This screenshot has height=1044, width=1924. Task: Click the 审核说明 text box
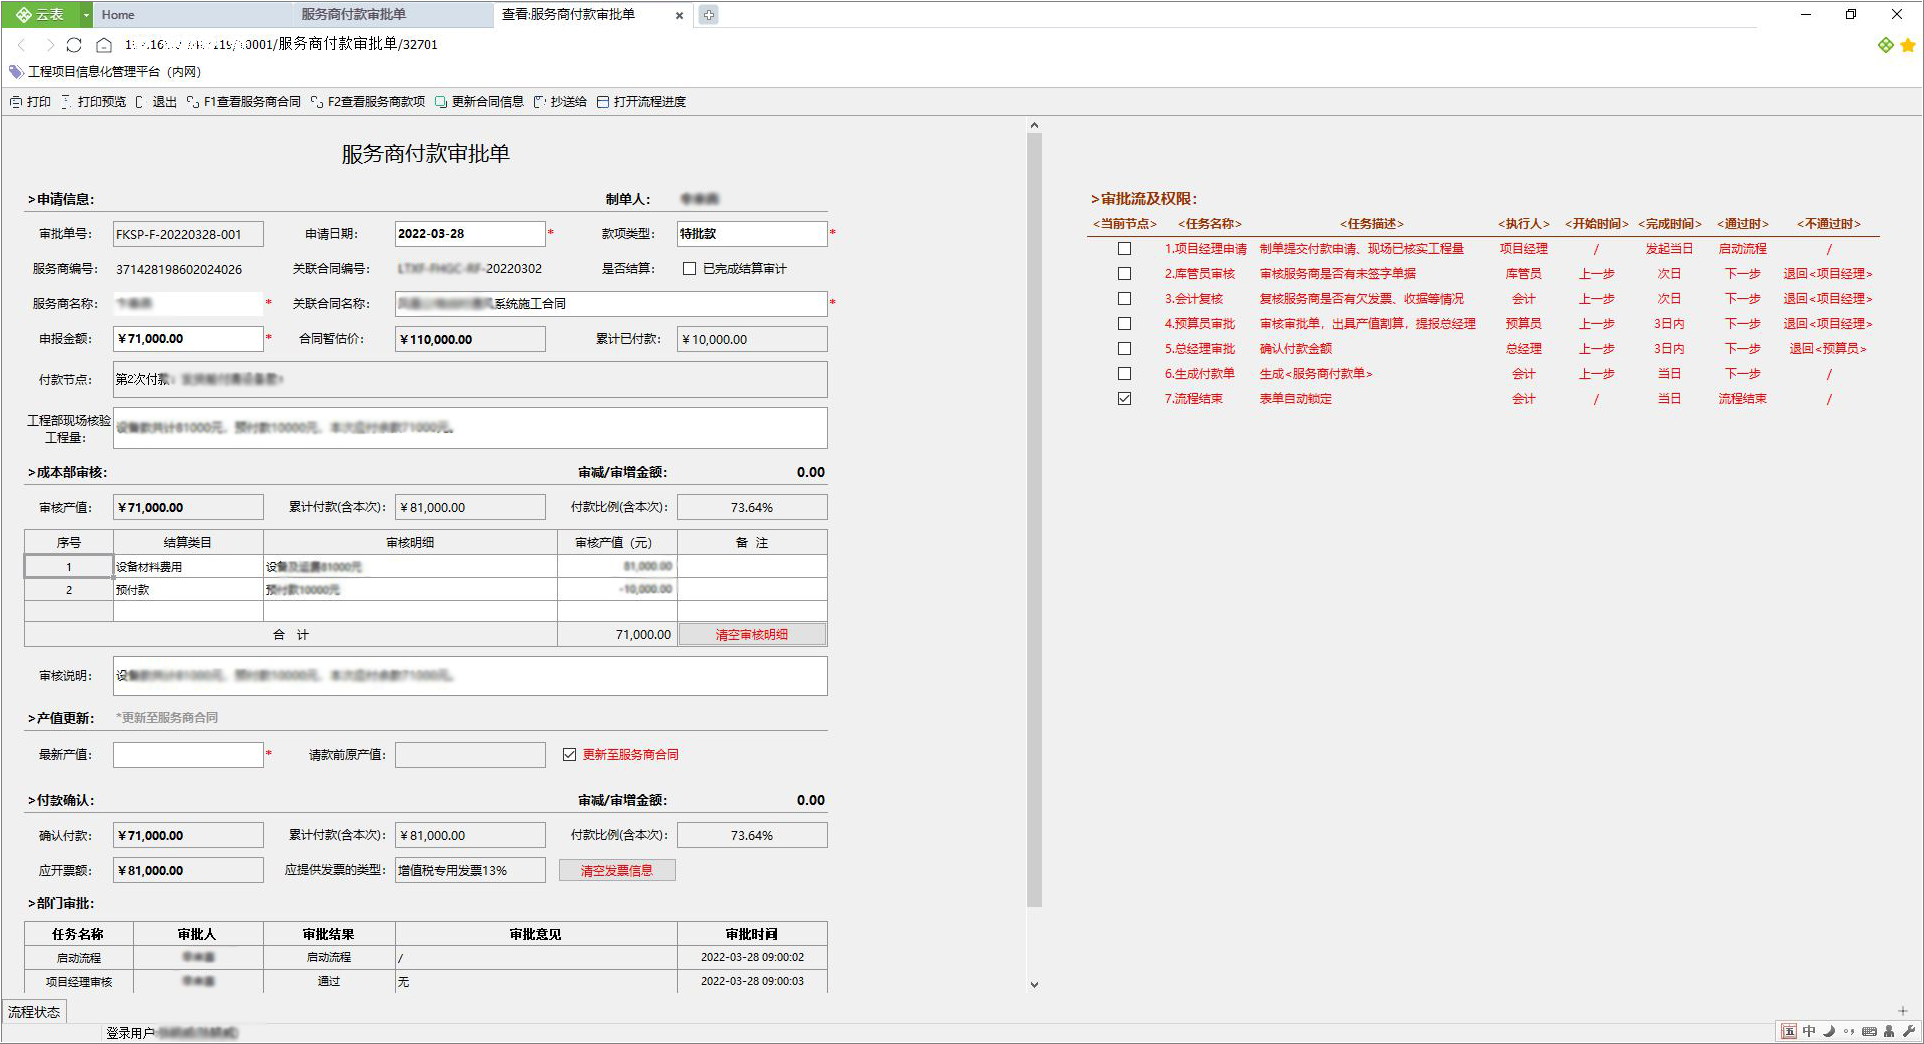(x=470, y=676)
